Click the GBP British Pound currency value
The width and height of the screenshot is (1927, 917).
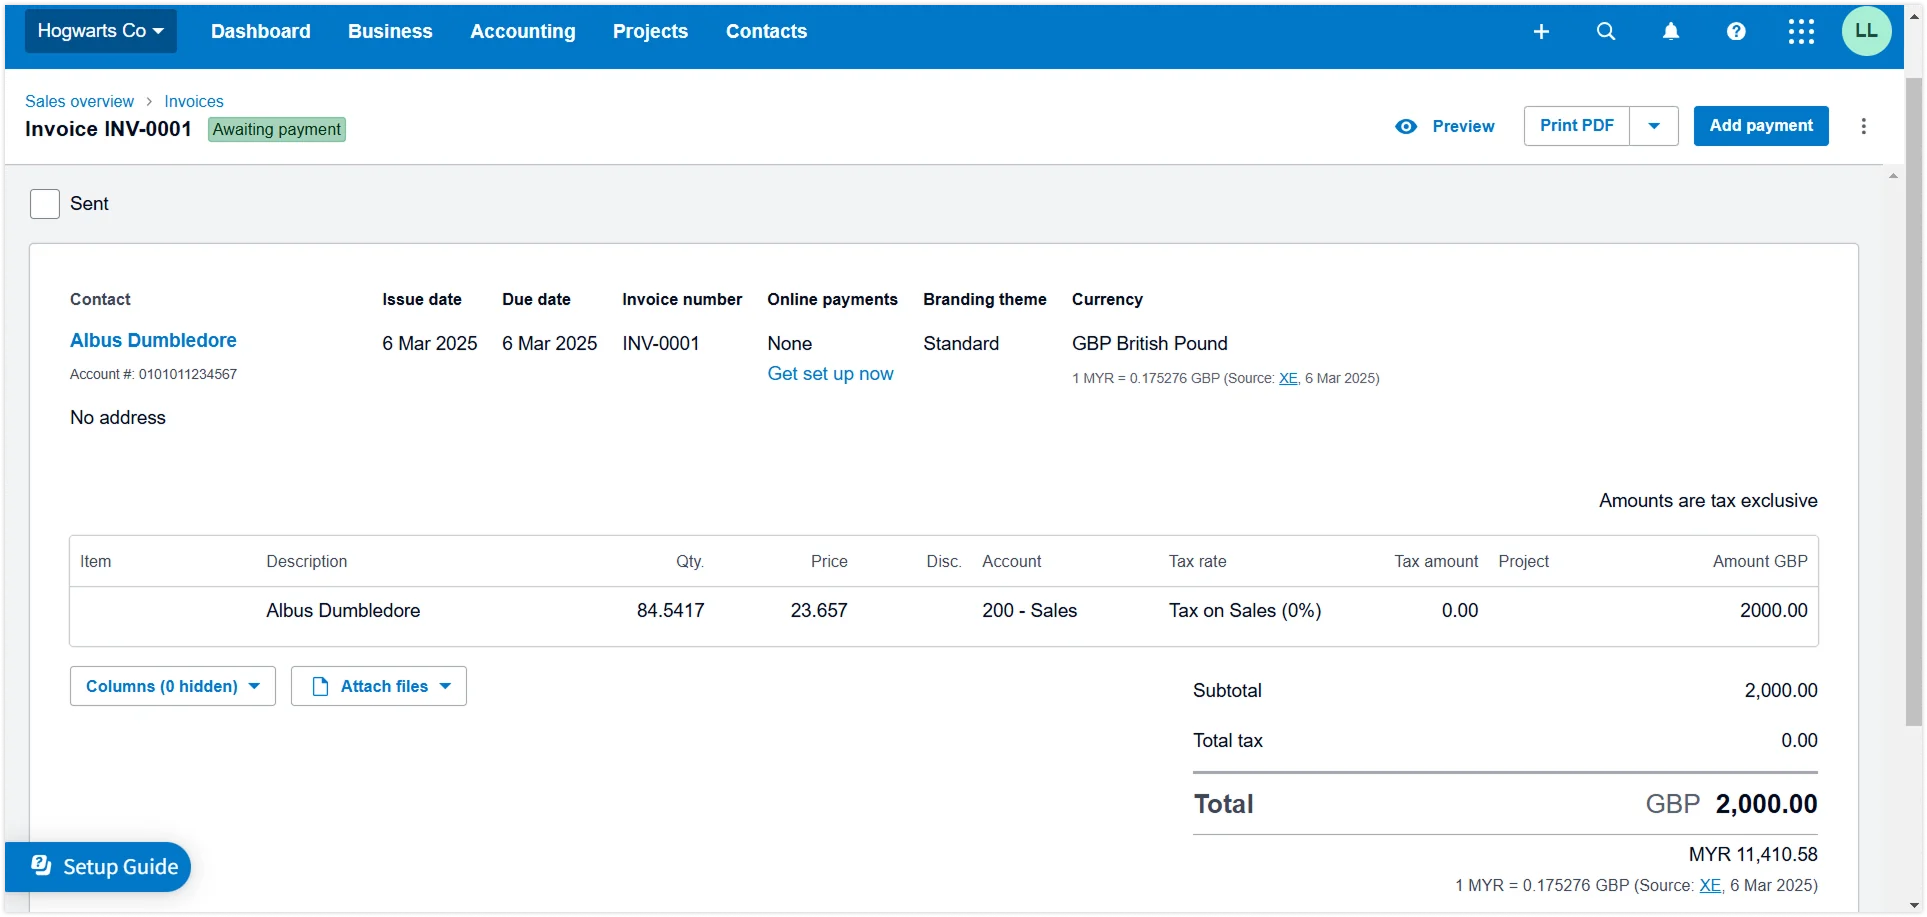[x=1149, y=343]
